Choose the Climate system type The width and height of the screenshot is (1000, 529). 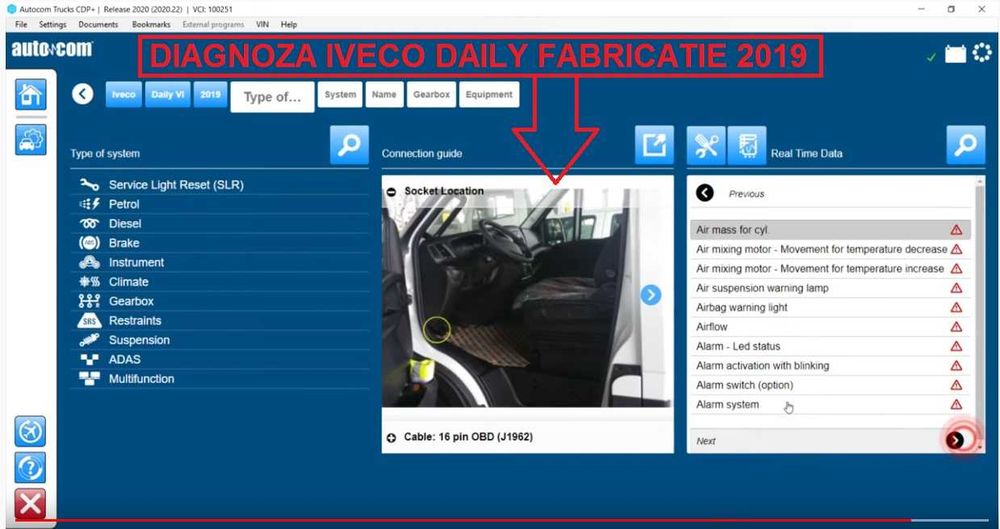[220, 282]
